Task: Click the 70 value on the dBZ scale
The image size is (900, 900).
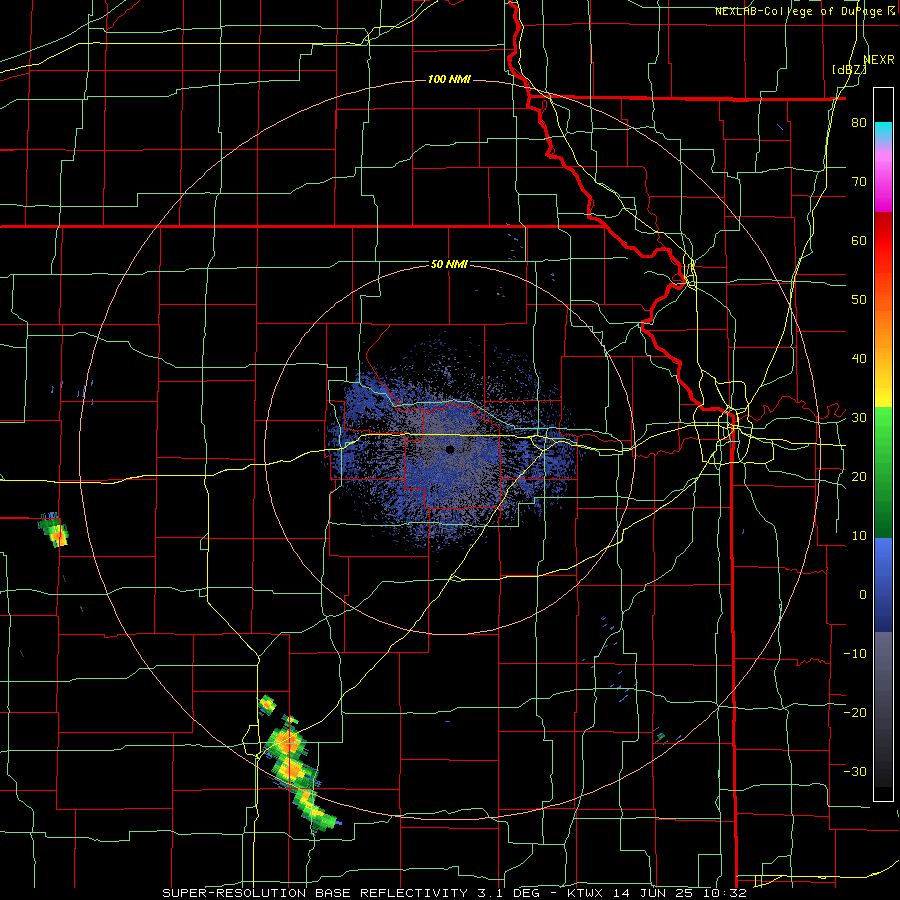Action: 859,181
